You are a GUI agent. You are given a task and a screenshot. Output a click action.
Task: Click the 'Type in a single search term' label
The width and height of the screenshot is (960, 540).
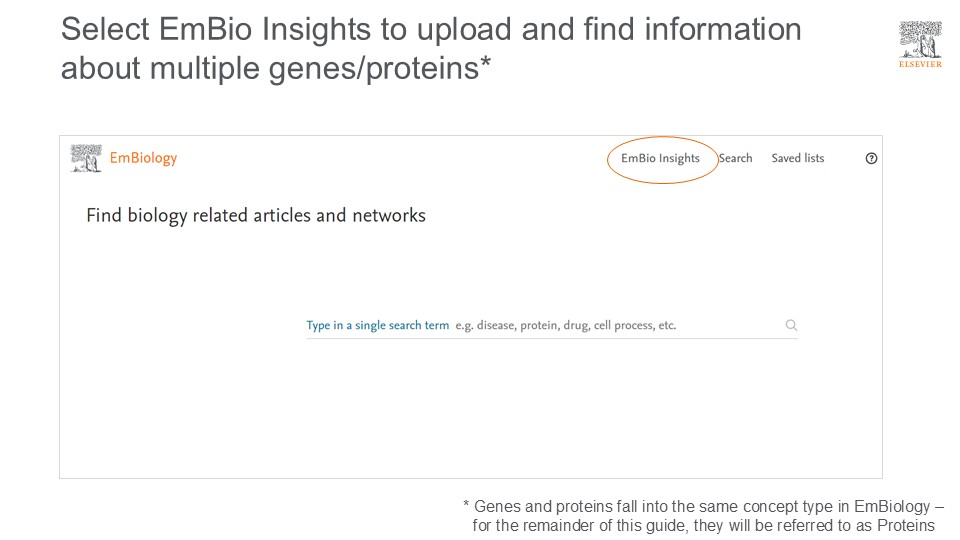point(377,325)
